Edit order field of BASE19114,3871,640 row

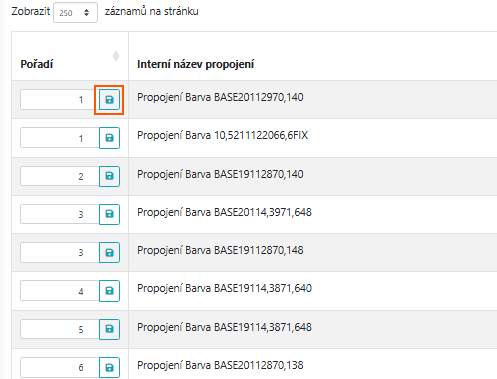pos(60,291)
